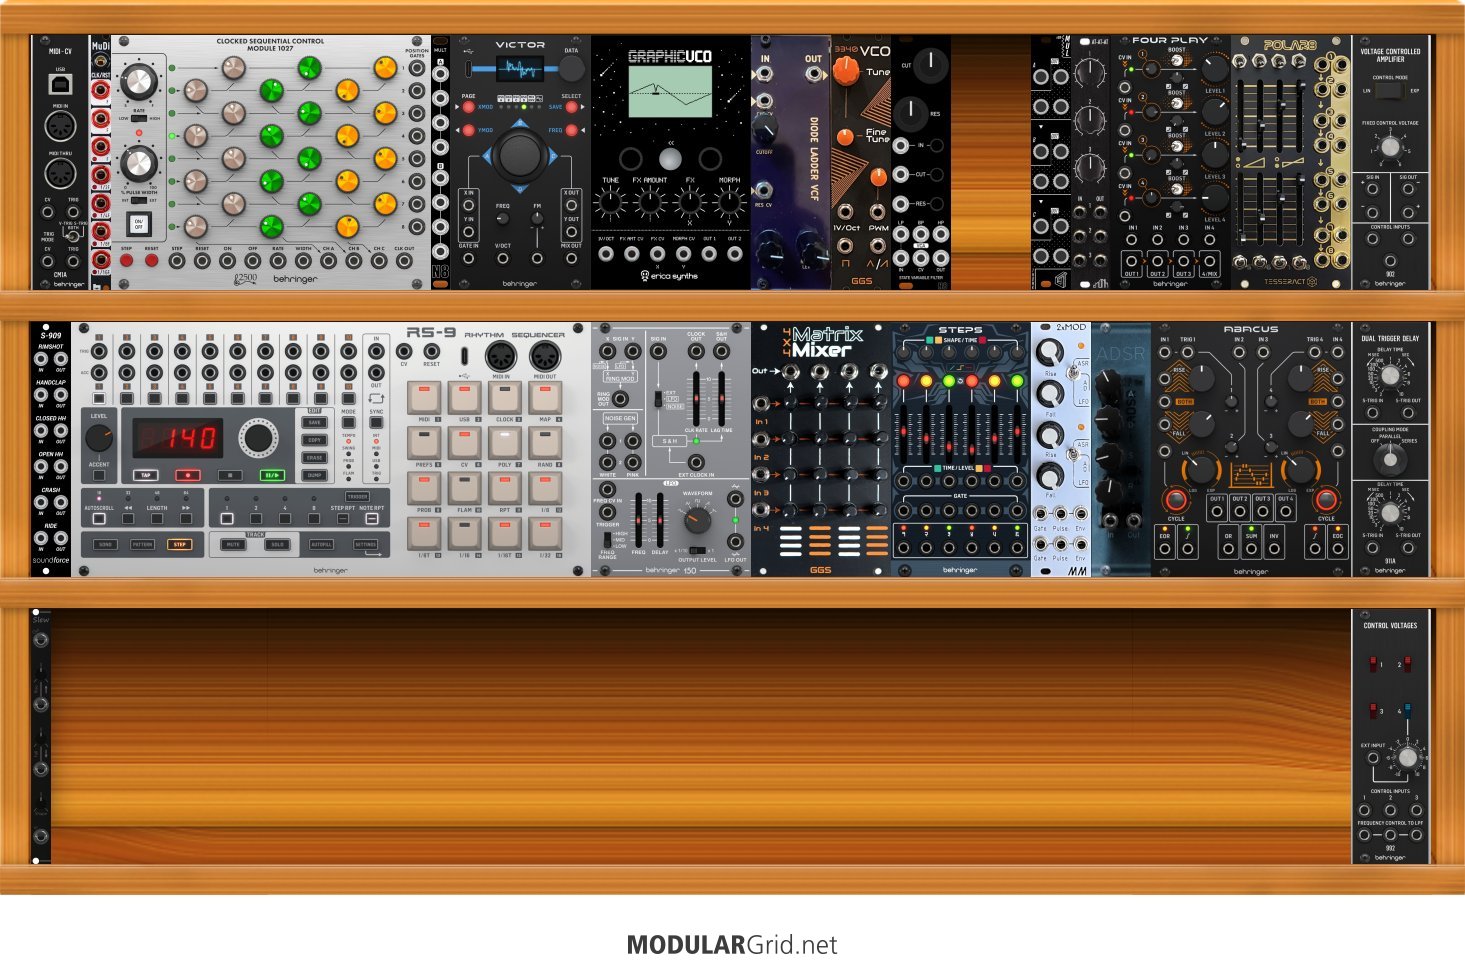Image resolution: width=1465 pixels, height=966 pixels.
Task: Click the PAGE button on Victor
Action: pos(467,107)
